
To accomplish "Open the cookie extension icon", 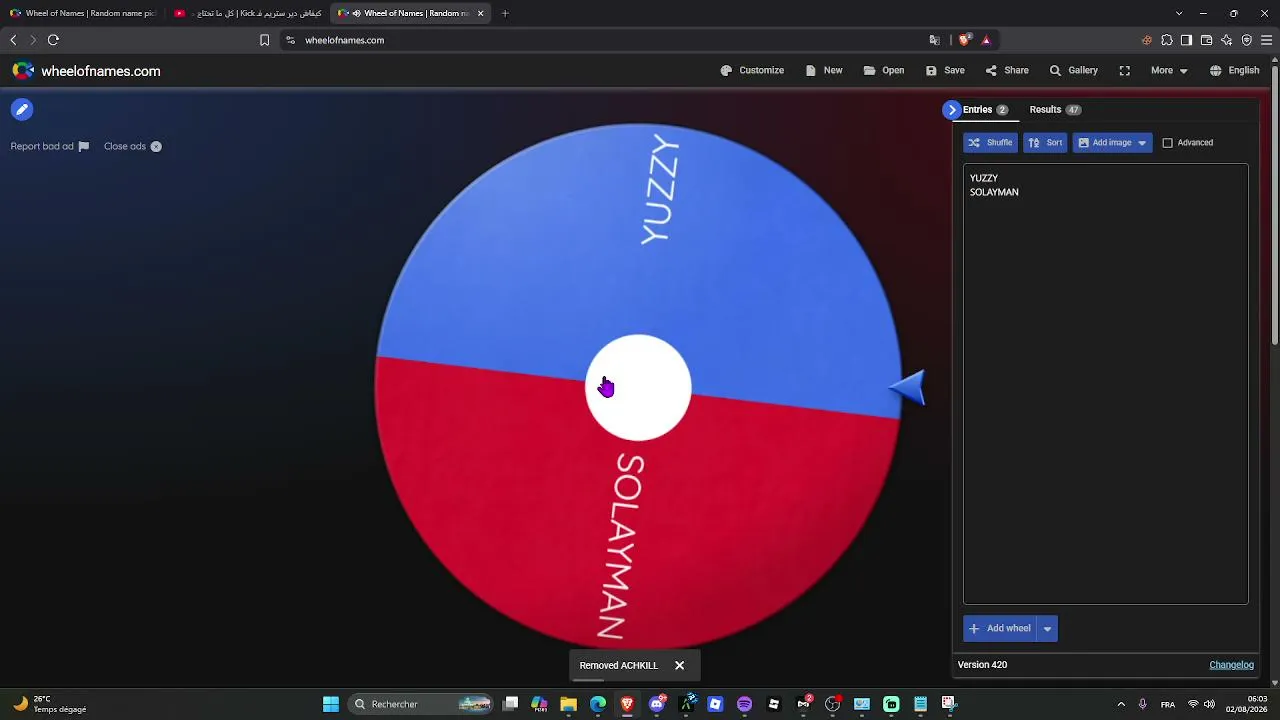I will [x=1146, y=40].
